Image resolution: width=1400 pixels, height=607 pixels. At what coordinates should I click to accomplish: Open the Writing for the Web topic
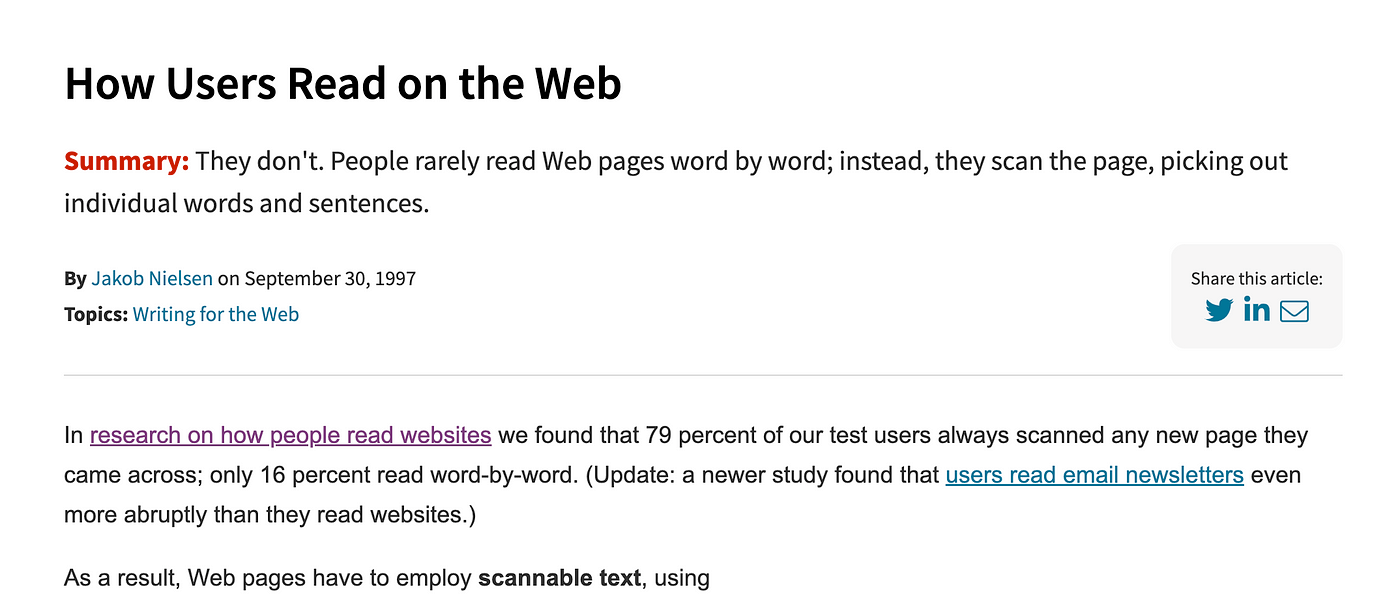[216, 314]
